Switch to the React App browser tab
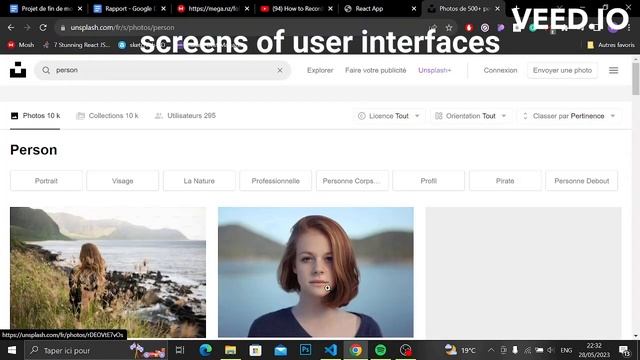Image resolution: width=640 pixels, height=360 pixels. 369,9
